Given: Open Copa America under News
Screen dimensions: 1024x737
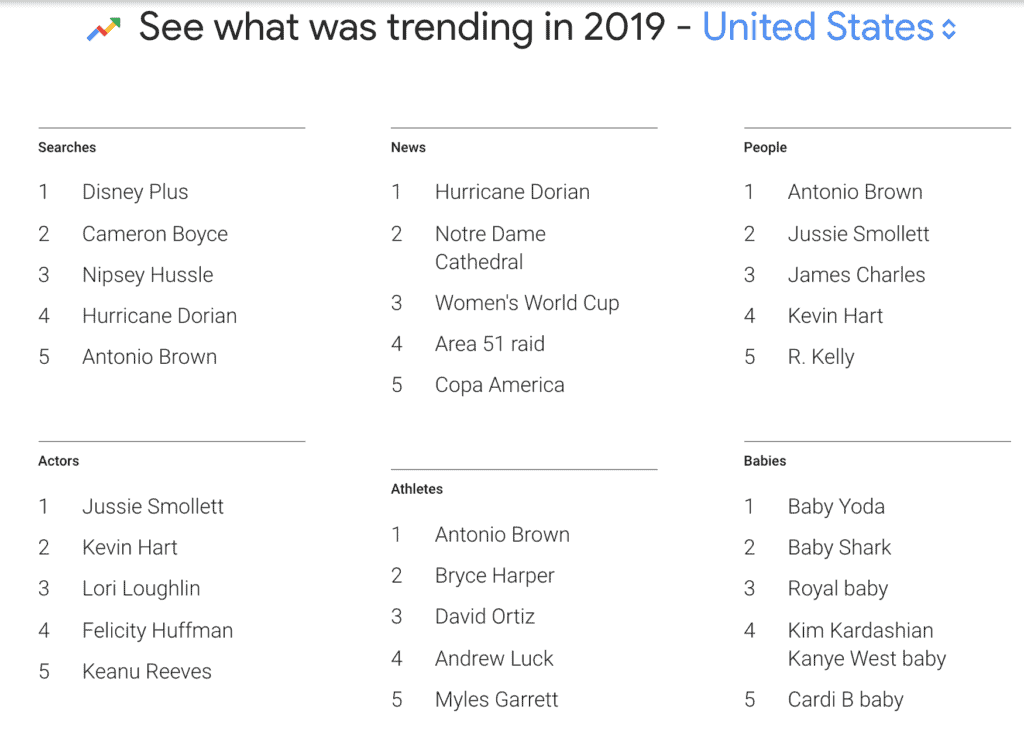Looking at the screenshot, I should click(x=500, y=385).
